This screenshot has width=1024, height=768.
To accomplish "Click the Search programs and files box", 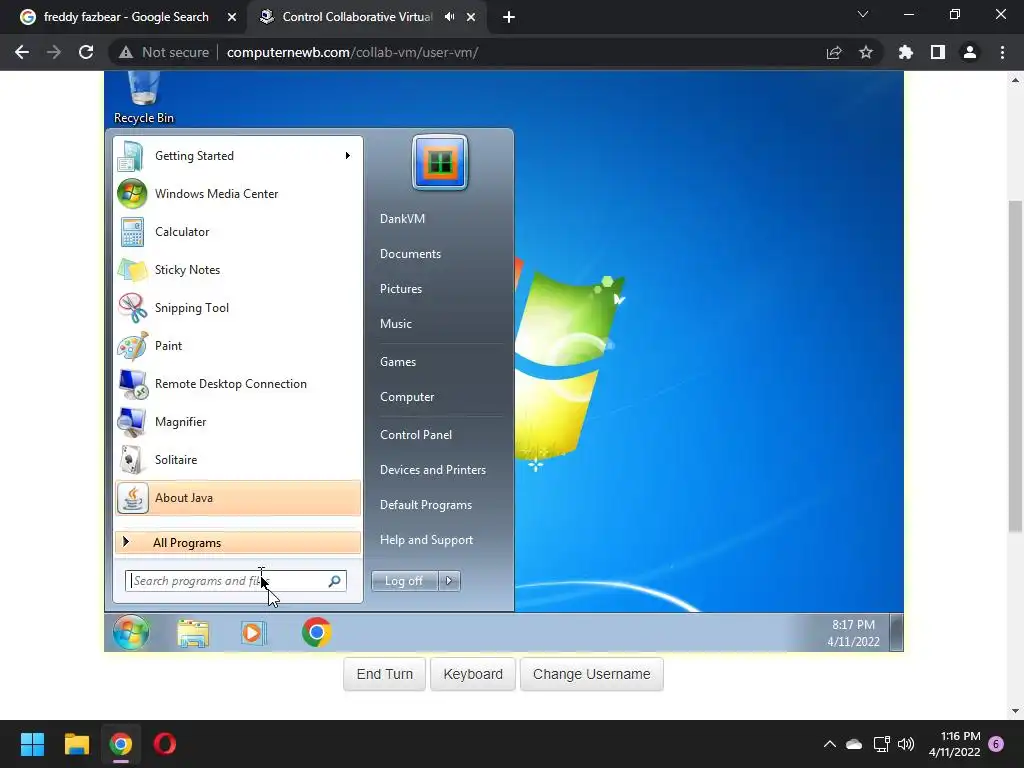I will (235, 581).
